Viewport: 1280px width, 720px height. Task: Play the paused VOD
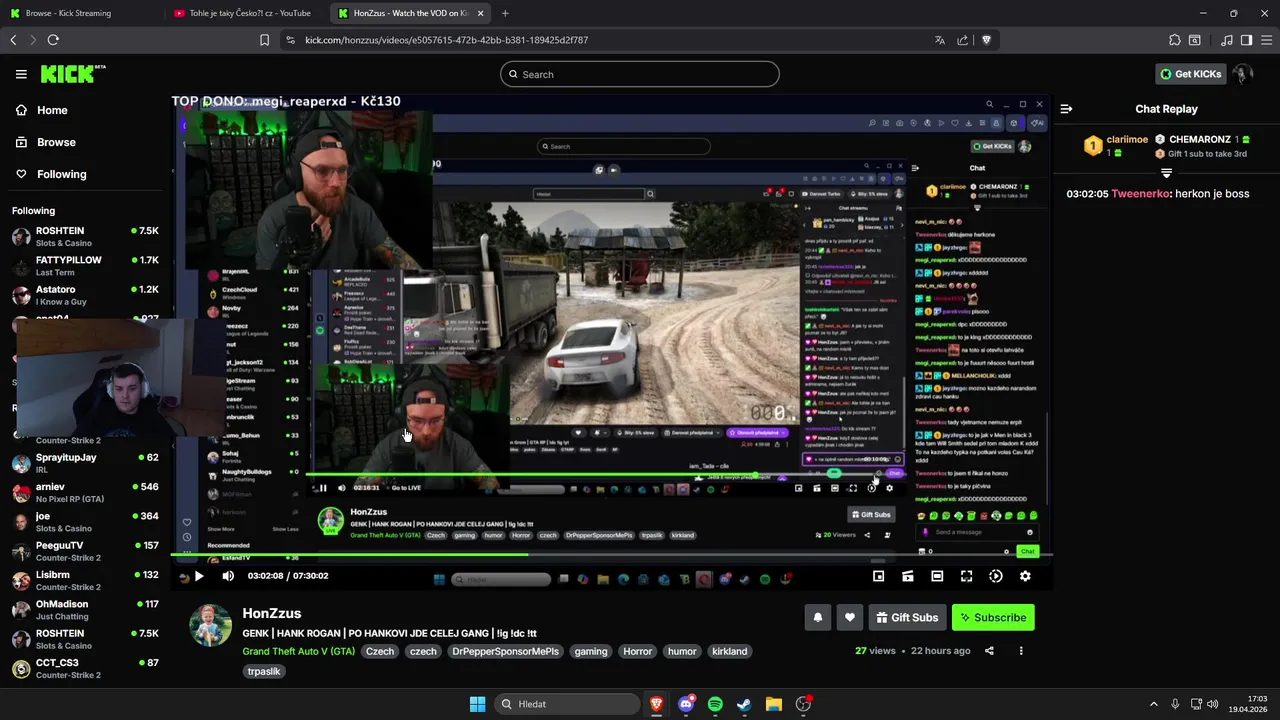click(x=199, y=576)
